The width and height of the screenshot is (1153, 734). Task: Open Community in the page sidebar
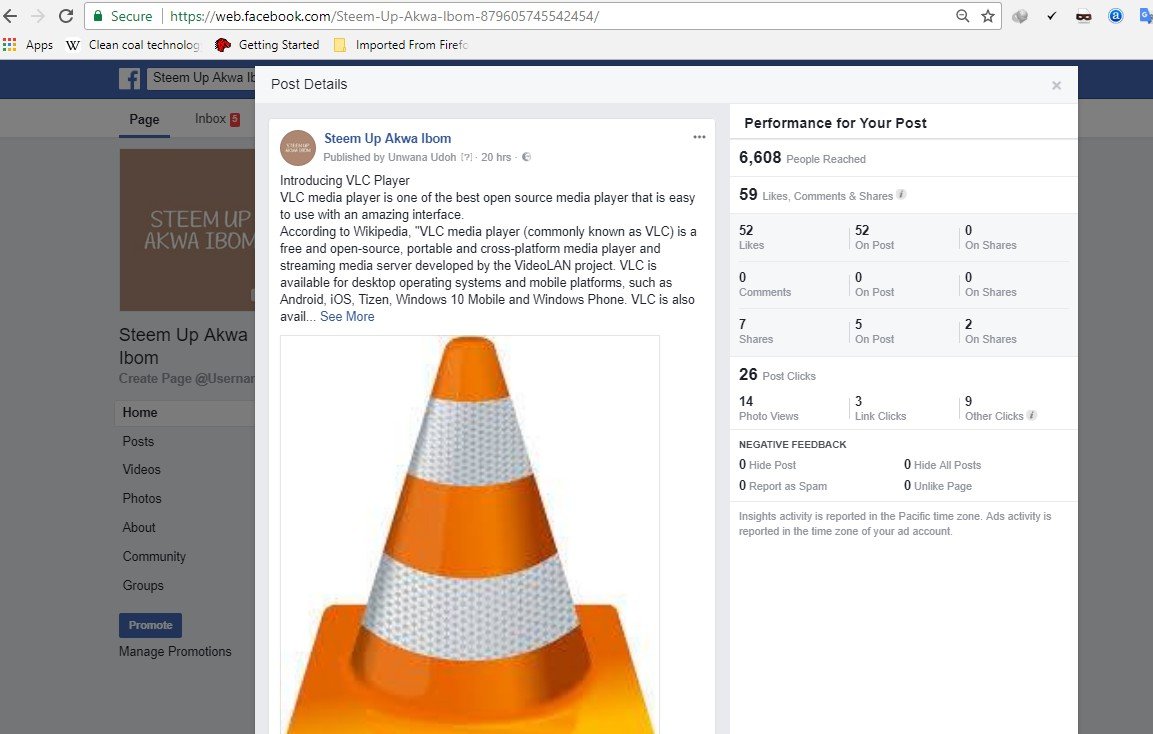coord(154,557)
